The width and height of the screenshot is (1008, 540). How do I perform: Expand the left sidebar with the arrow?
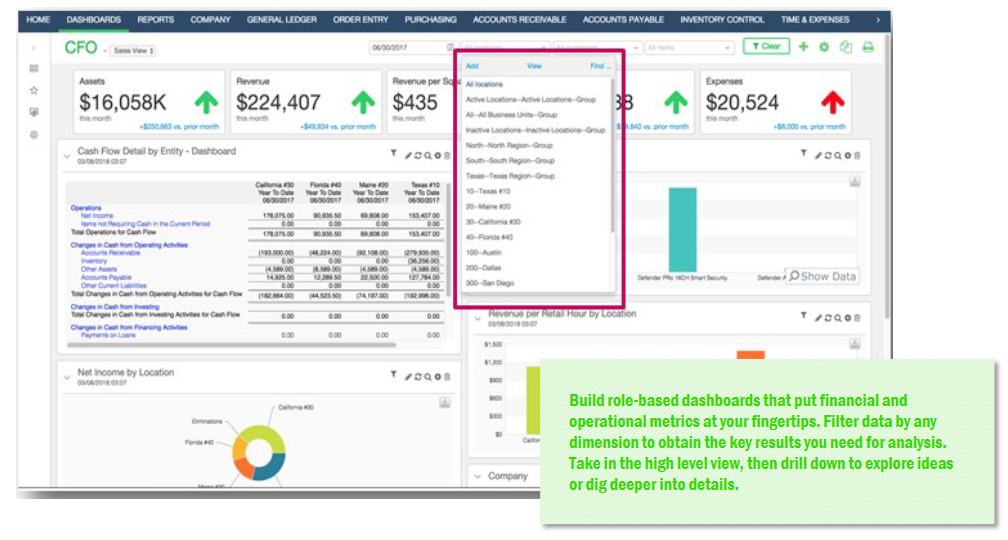[x=34, y=48]
